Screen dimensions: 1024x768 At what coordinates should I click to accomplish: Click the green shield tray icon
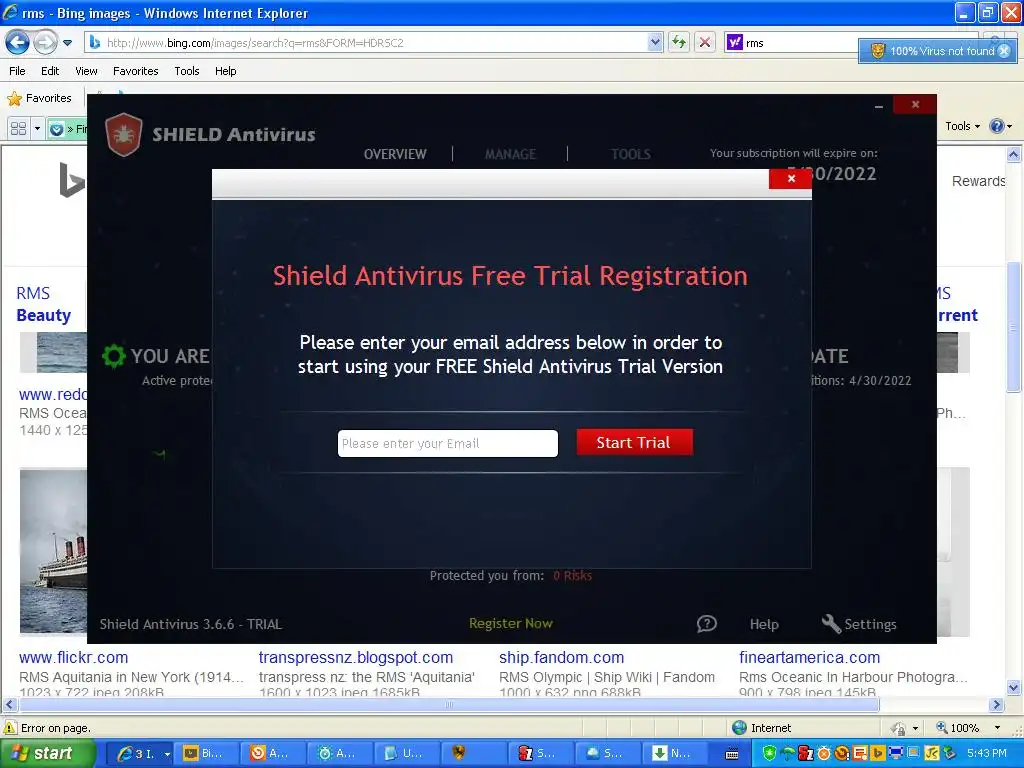tap(769, 754)
